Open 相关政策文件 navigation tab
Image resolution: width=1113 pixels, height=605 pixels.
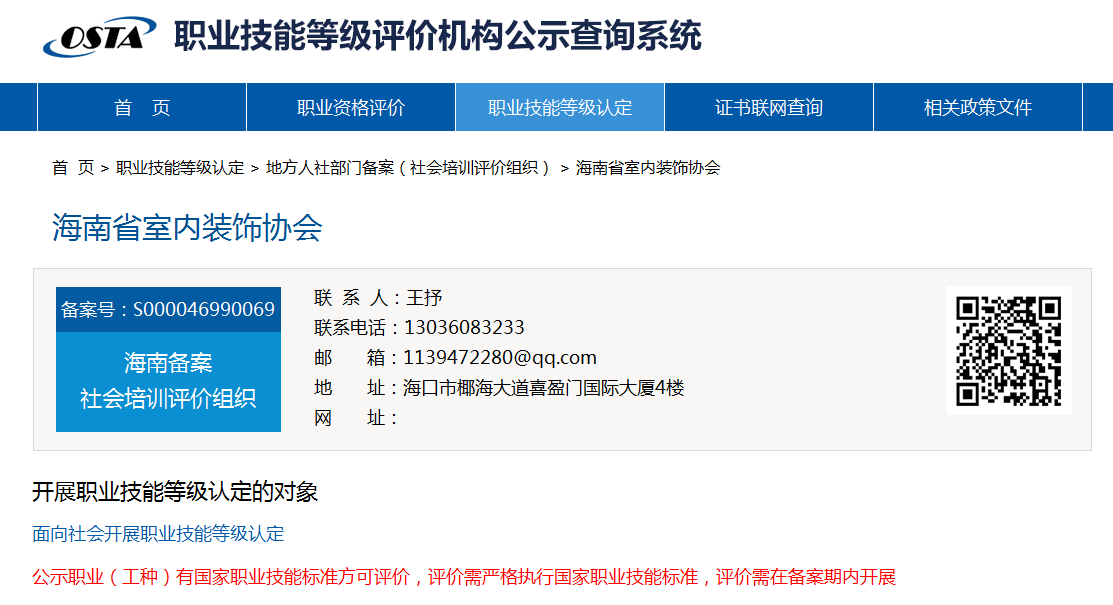977,107
